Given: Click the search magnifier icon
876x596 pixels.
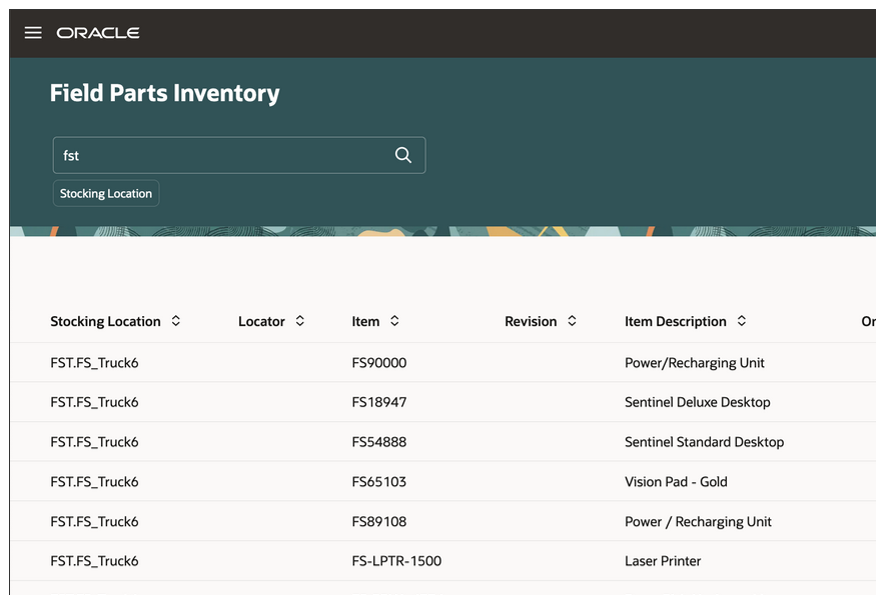Looking at the screenshot, I should point(403,155).
